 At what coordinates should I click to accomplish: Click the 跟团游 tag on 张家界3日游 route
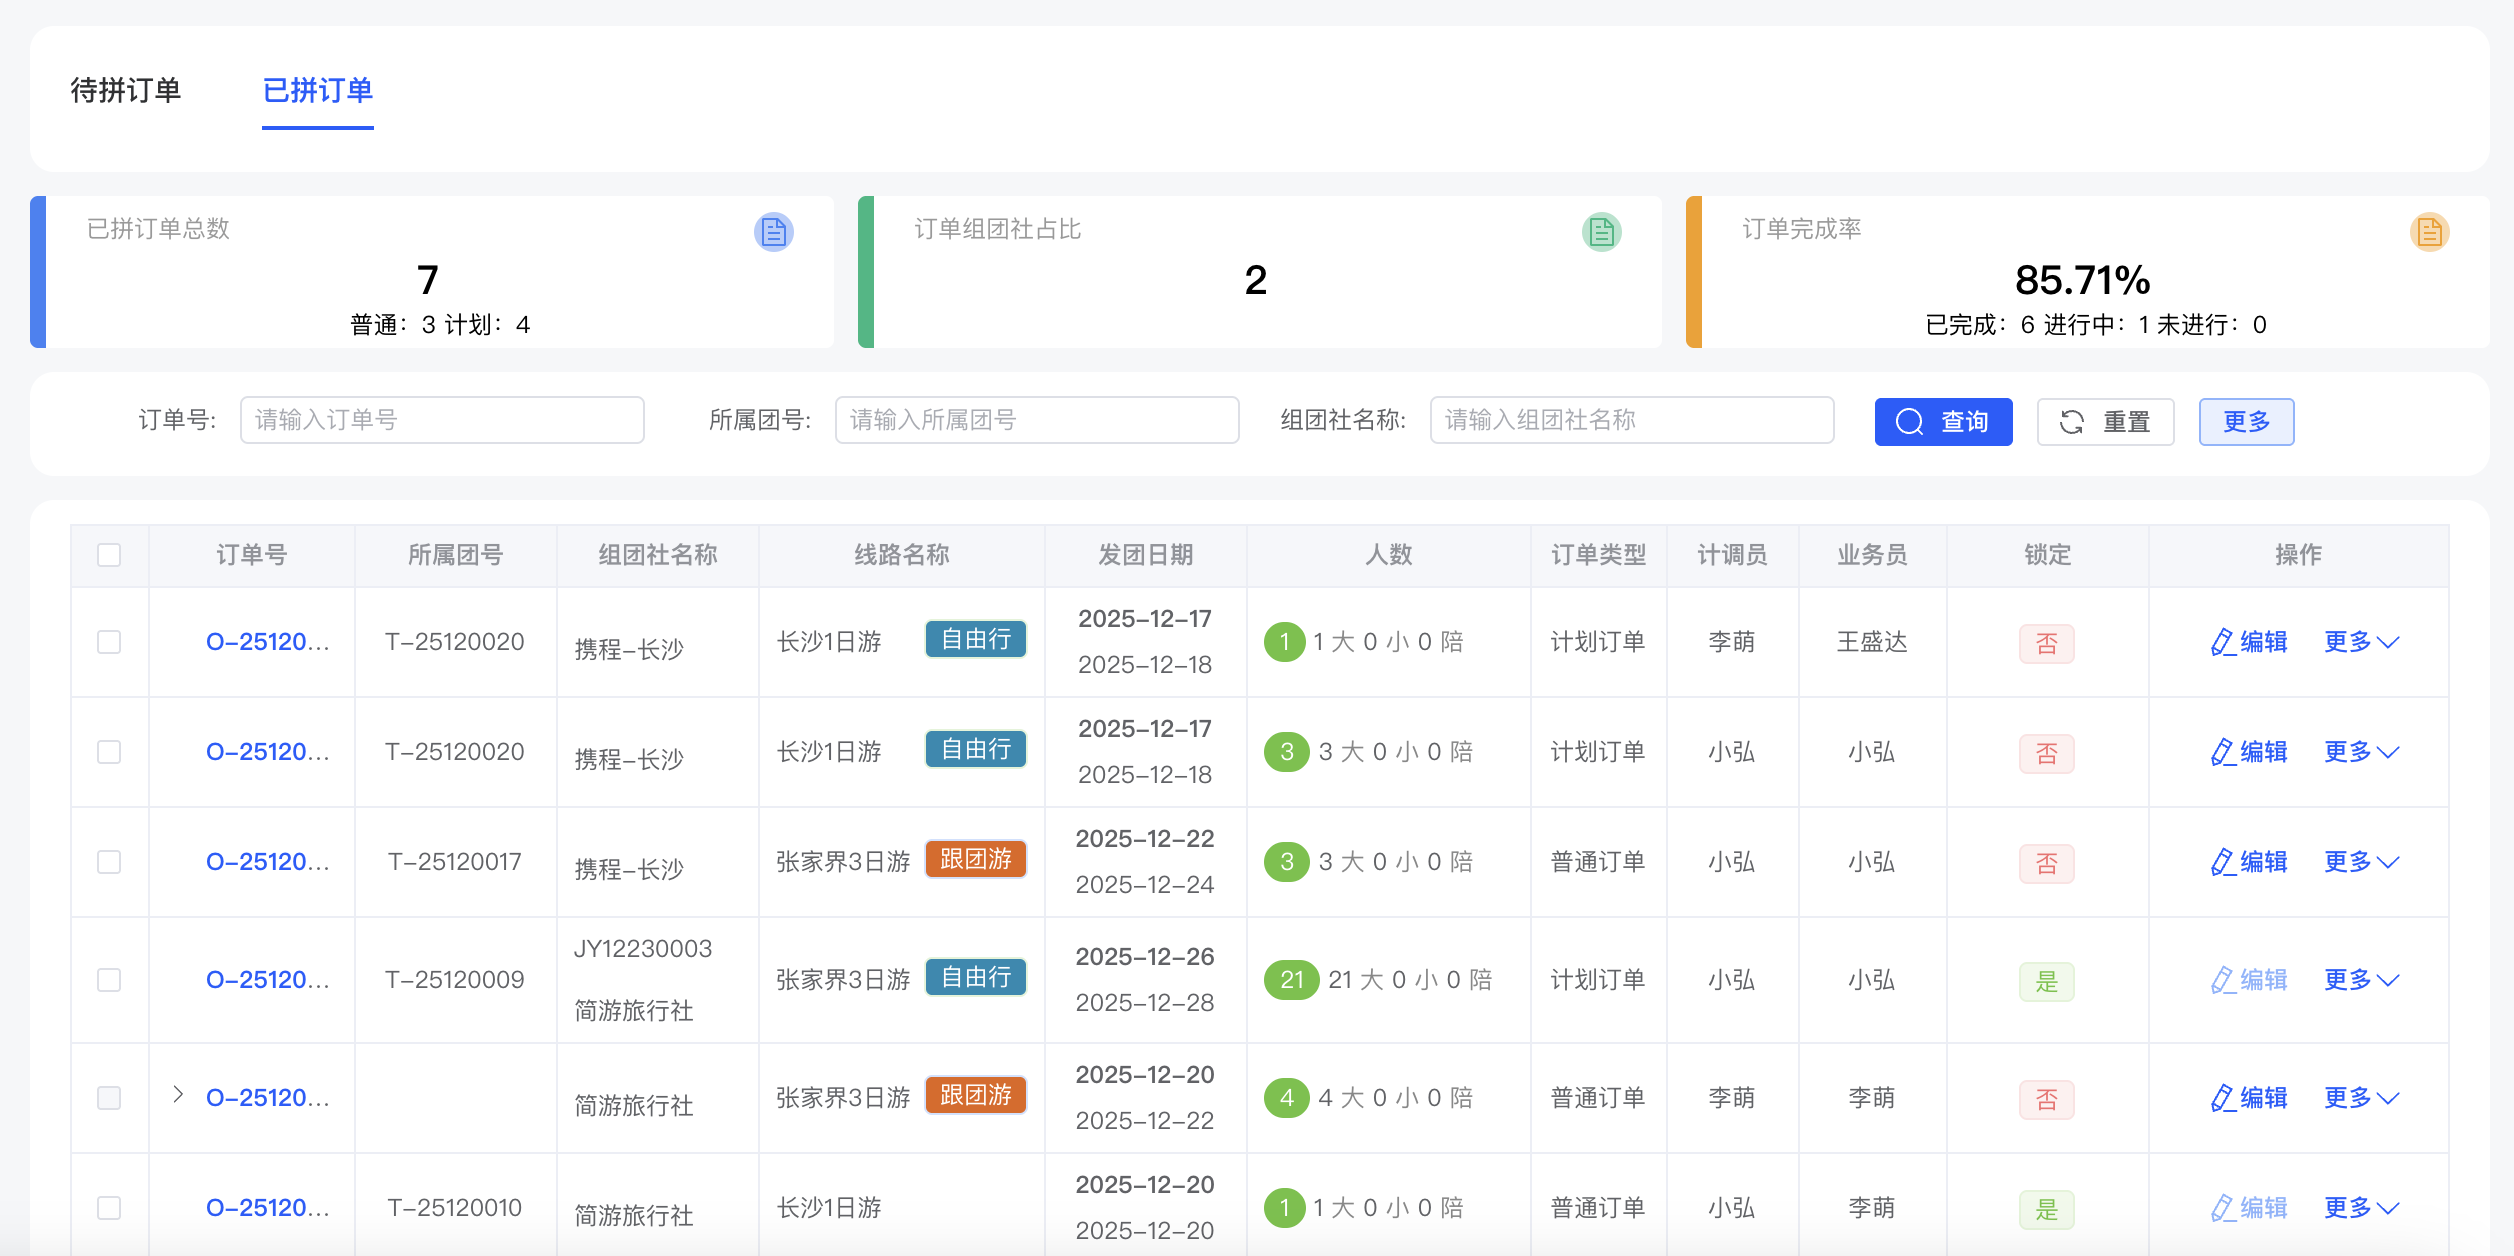[975, 858]
